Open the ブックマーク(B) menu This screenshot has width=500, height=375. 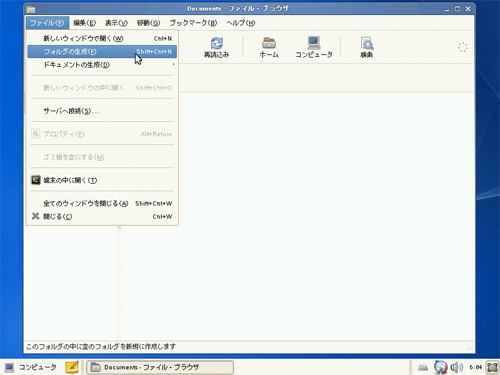[x=193, y=23]
